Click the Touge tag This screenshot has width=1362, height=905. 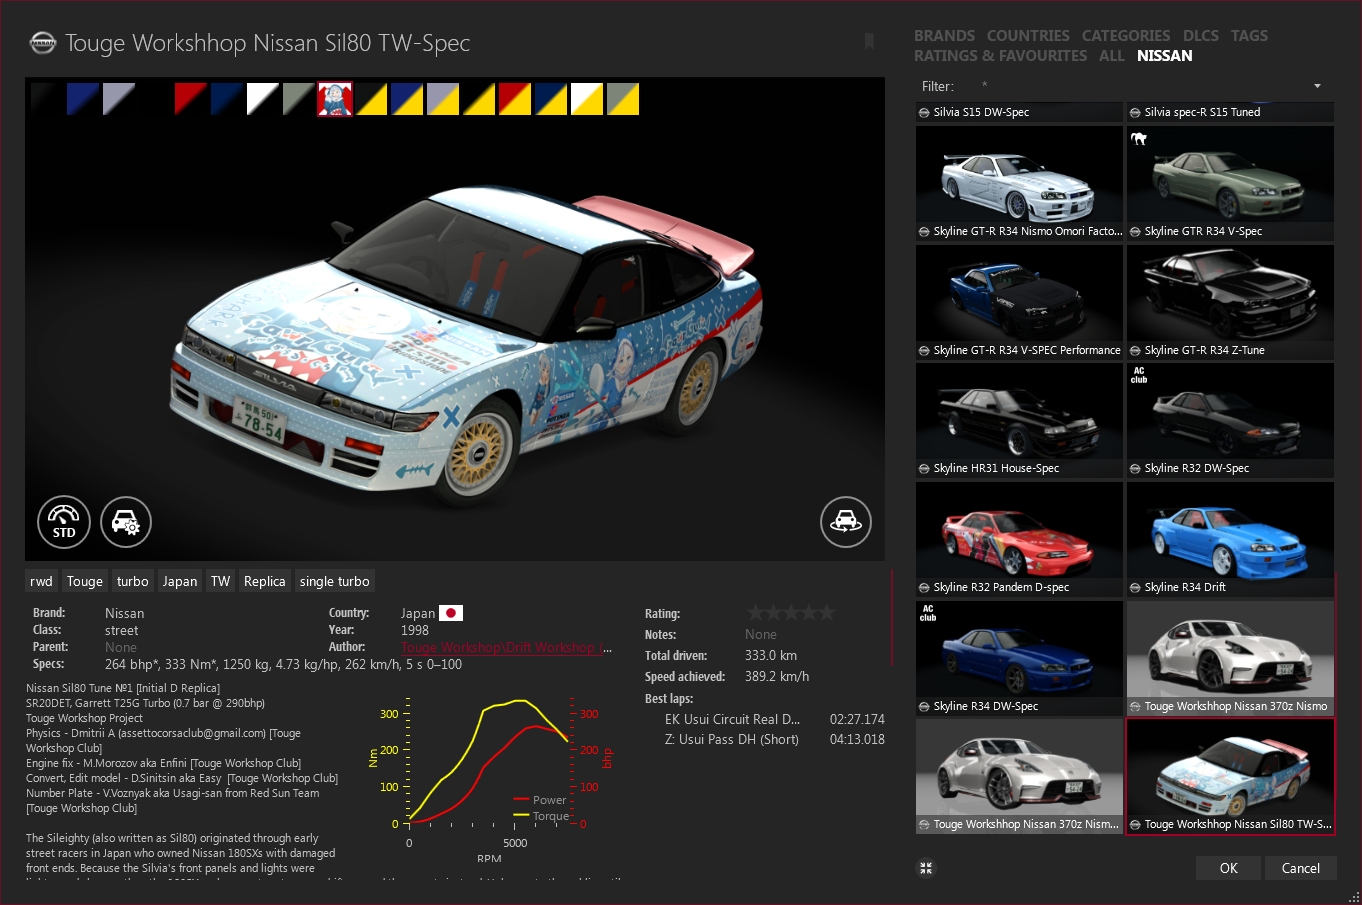click(85, 581)
